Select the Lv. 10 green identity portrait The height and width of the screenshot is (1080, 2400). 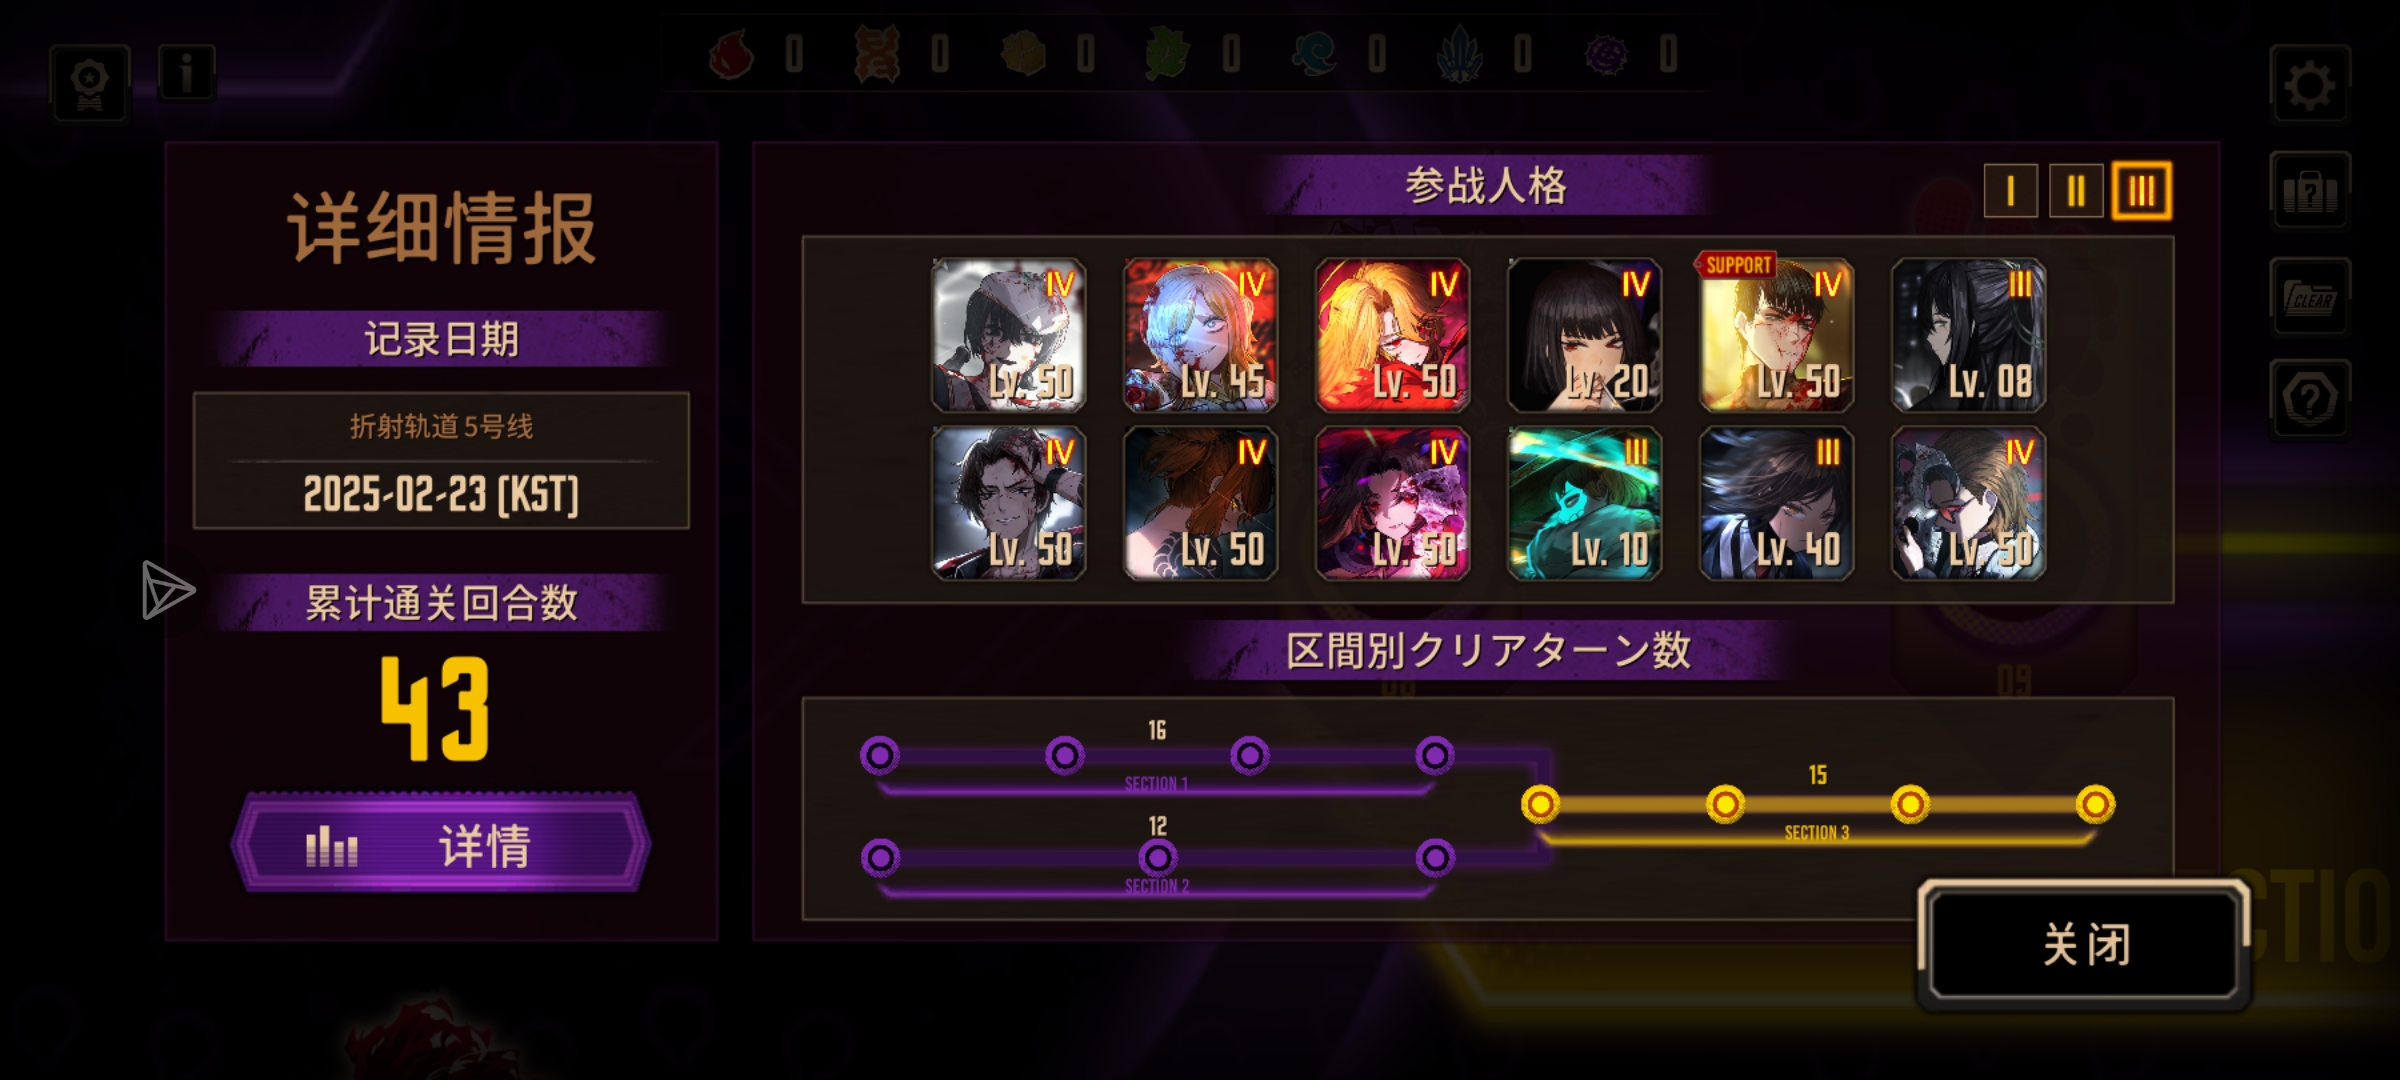pyautogui.click(x=1584, y=503)
